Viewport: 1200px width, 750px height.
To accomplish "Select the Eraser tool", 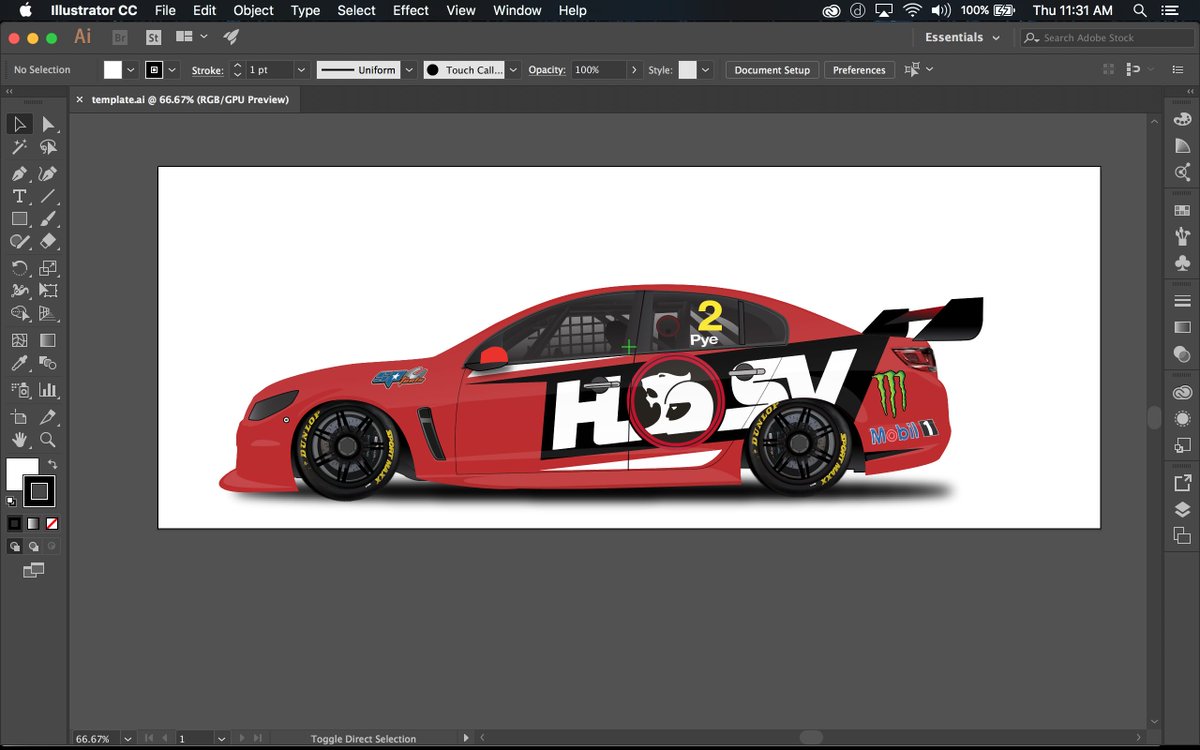I will click(x=47, y=242).
